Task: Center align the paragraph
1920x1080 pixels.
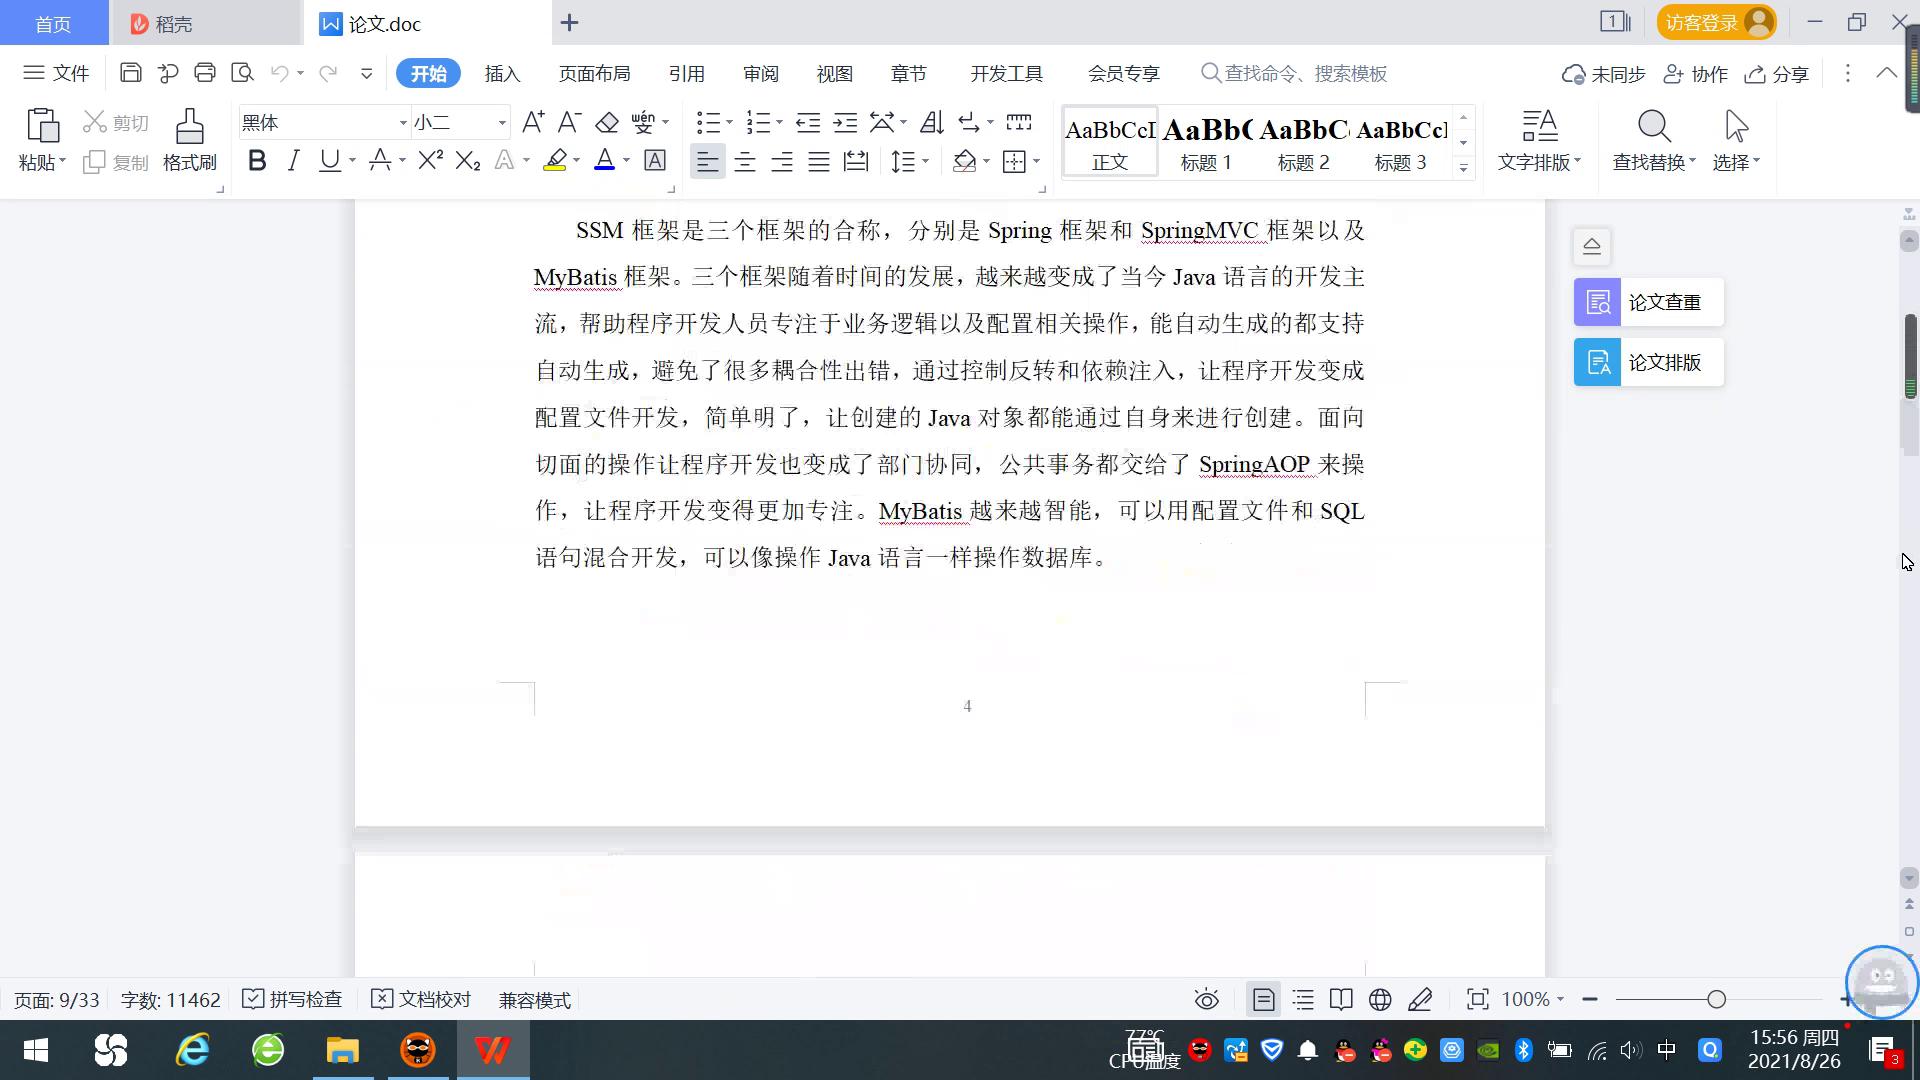Action: coord(744,162)
